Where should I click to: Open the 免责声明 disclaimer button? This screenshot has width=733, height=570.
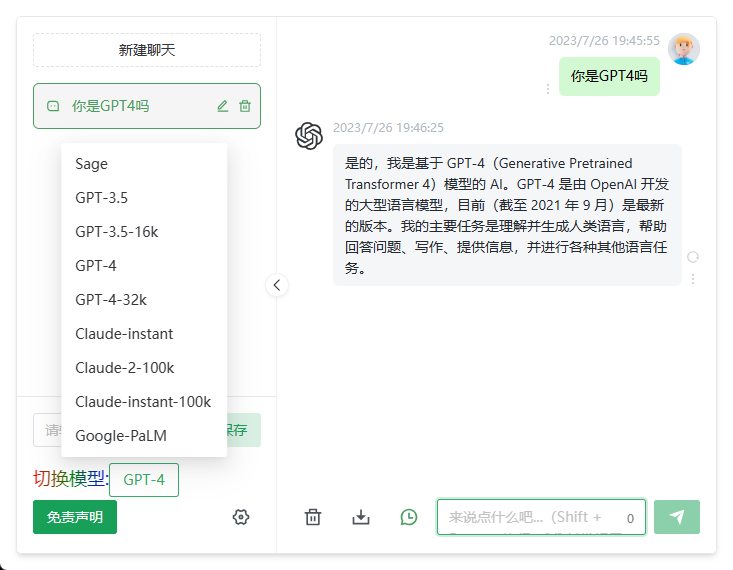[75, 517]
